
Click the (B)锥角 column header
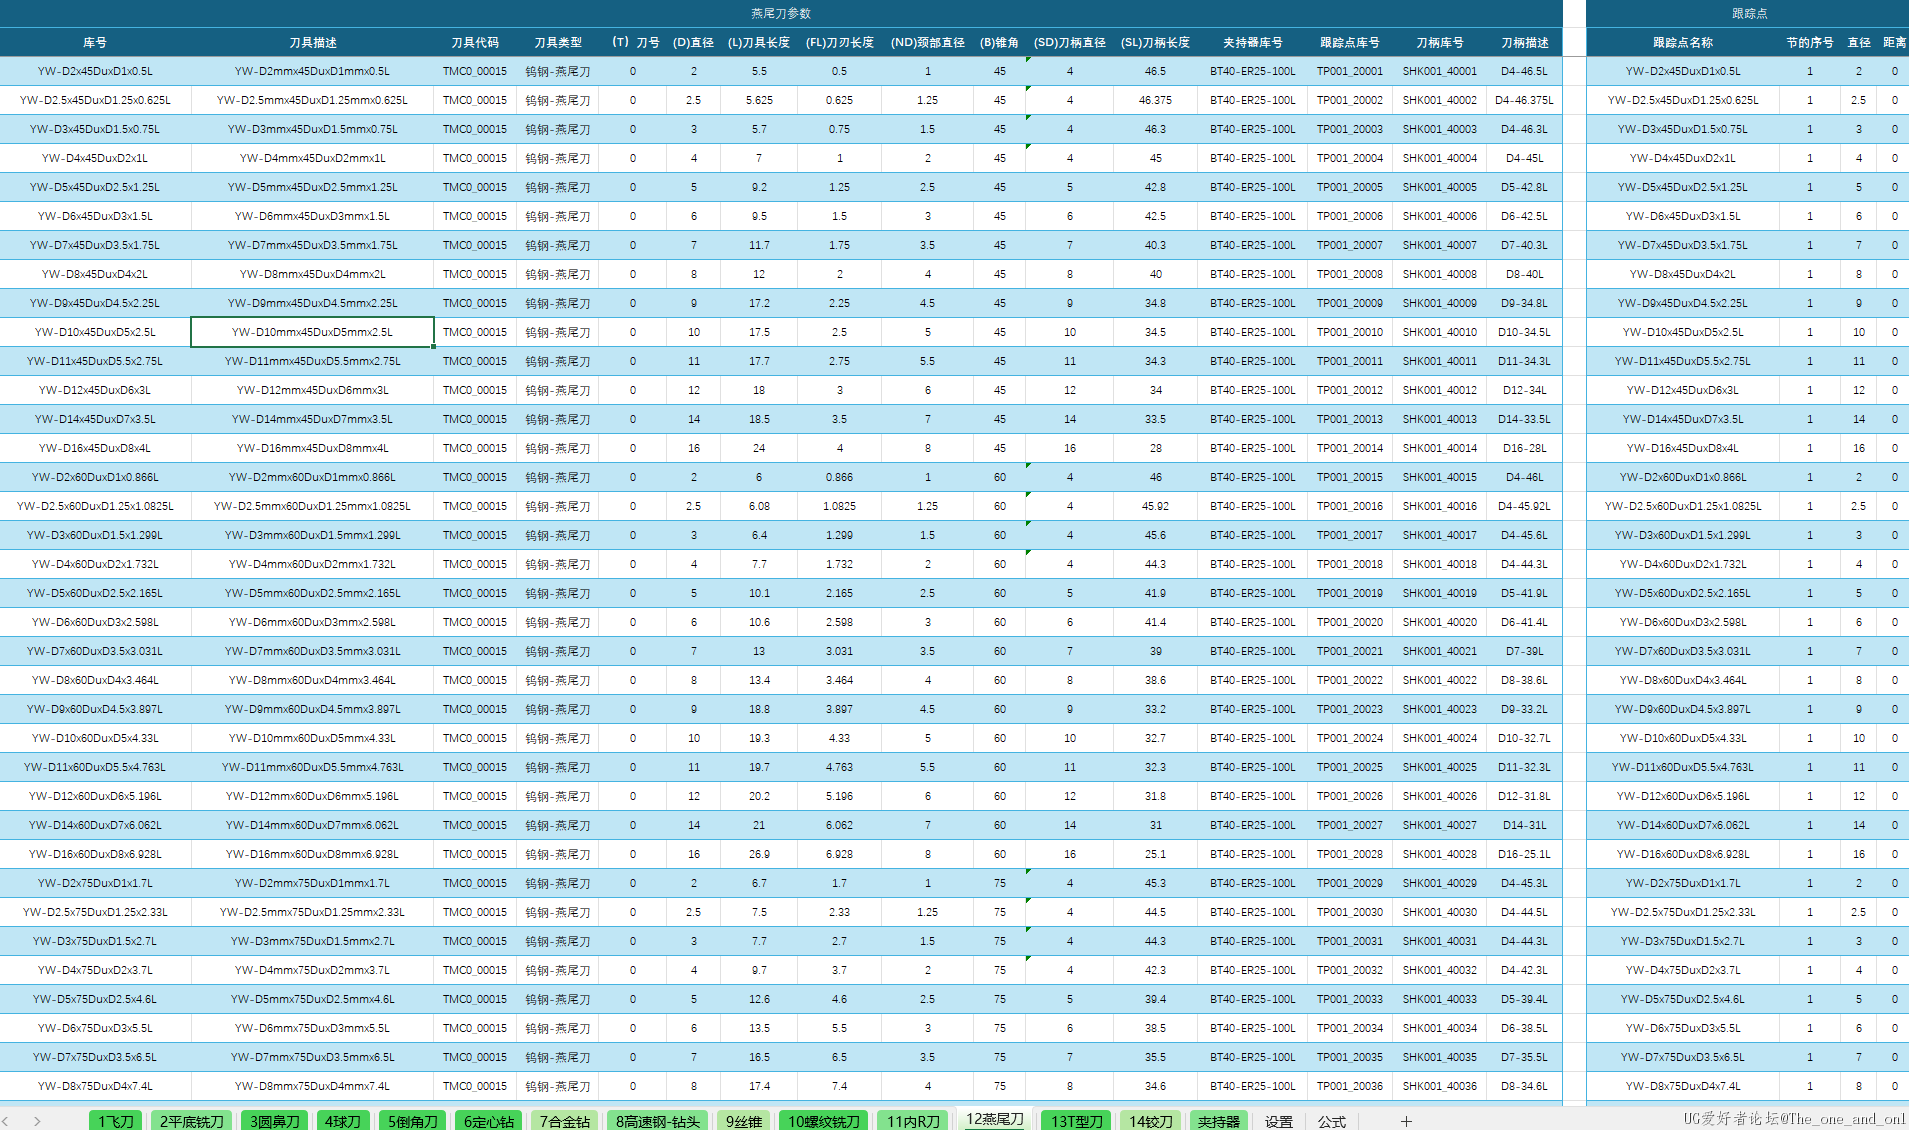[x=1000, y=42]
